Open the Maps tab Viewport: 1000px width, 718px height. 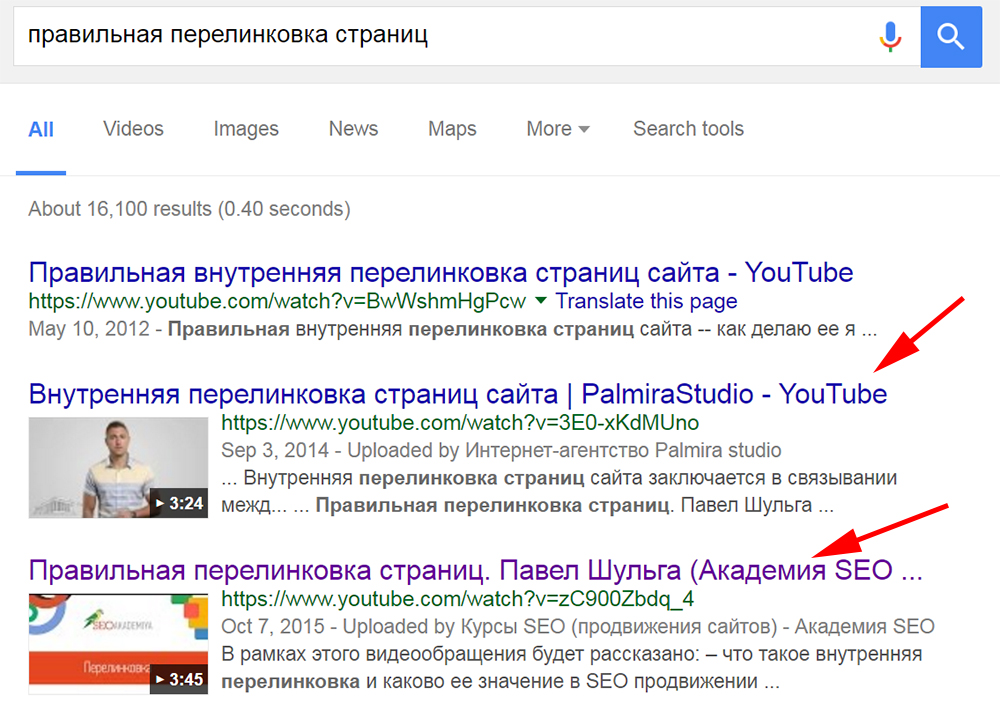click(452, 129)
